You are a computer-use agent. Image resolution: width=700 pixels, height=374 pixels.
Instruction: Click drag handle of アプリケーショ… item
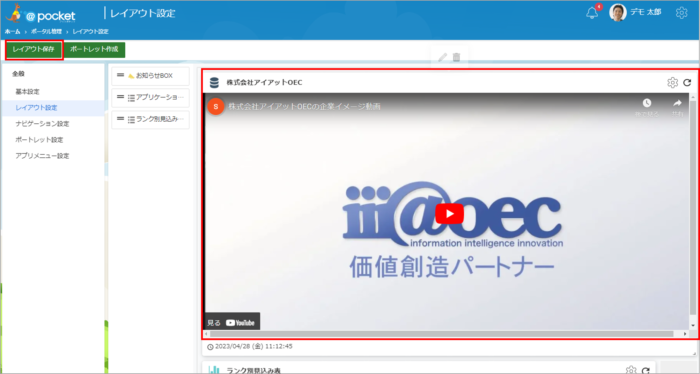(121, 97)
